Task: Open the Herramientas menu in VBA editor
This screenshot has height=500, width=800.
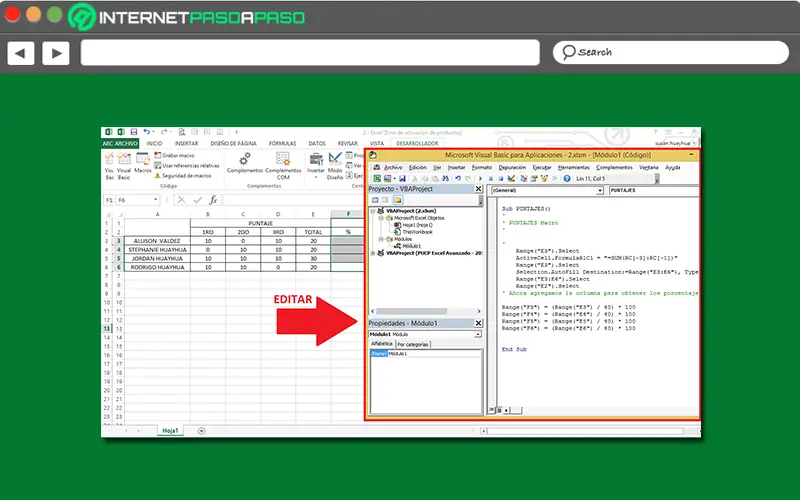Action: (x=573, y=167)
